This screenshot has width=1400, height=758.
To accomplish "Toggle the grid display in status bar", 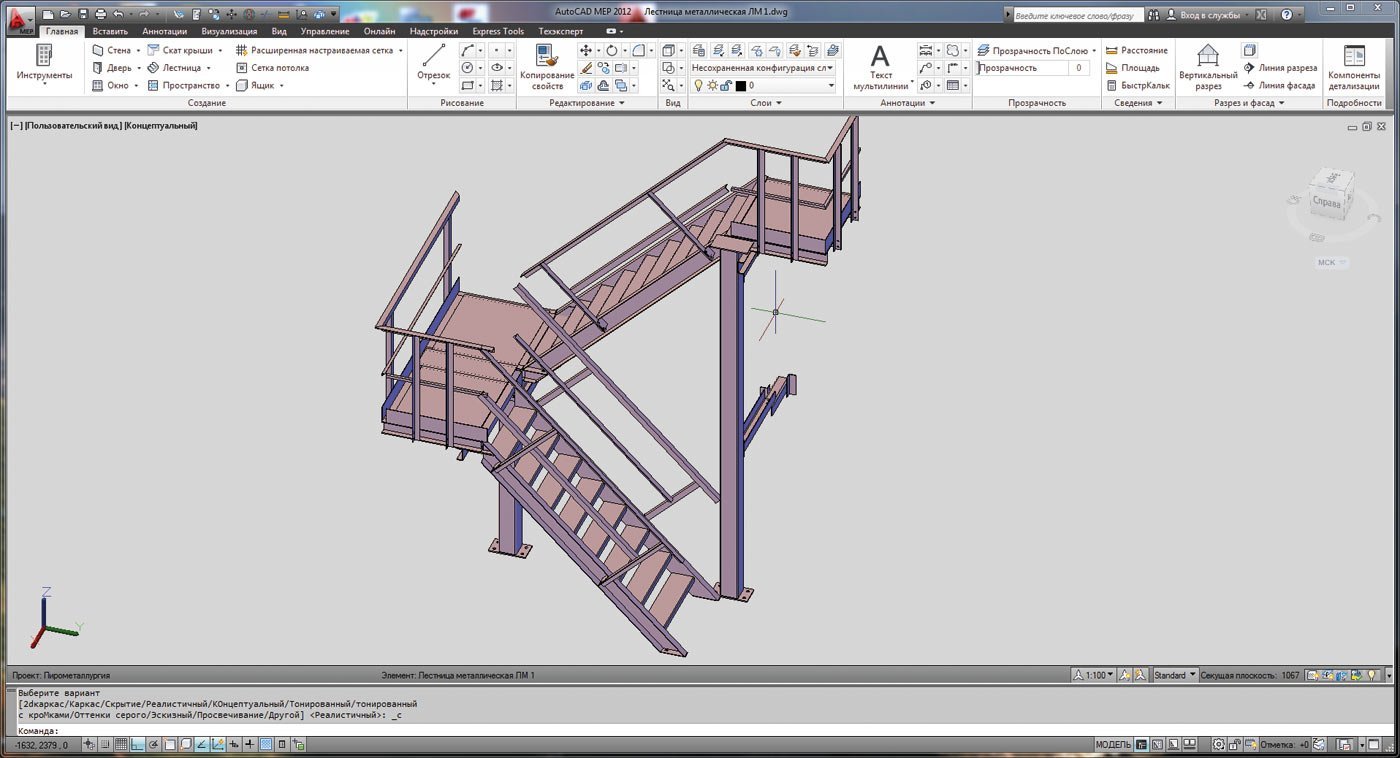I will coord(121,745).
